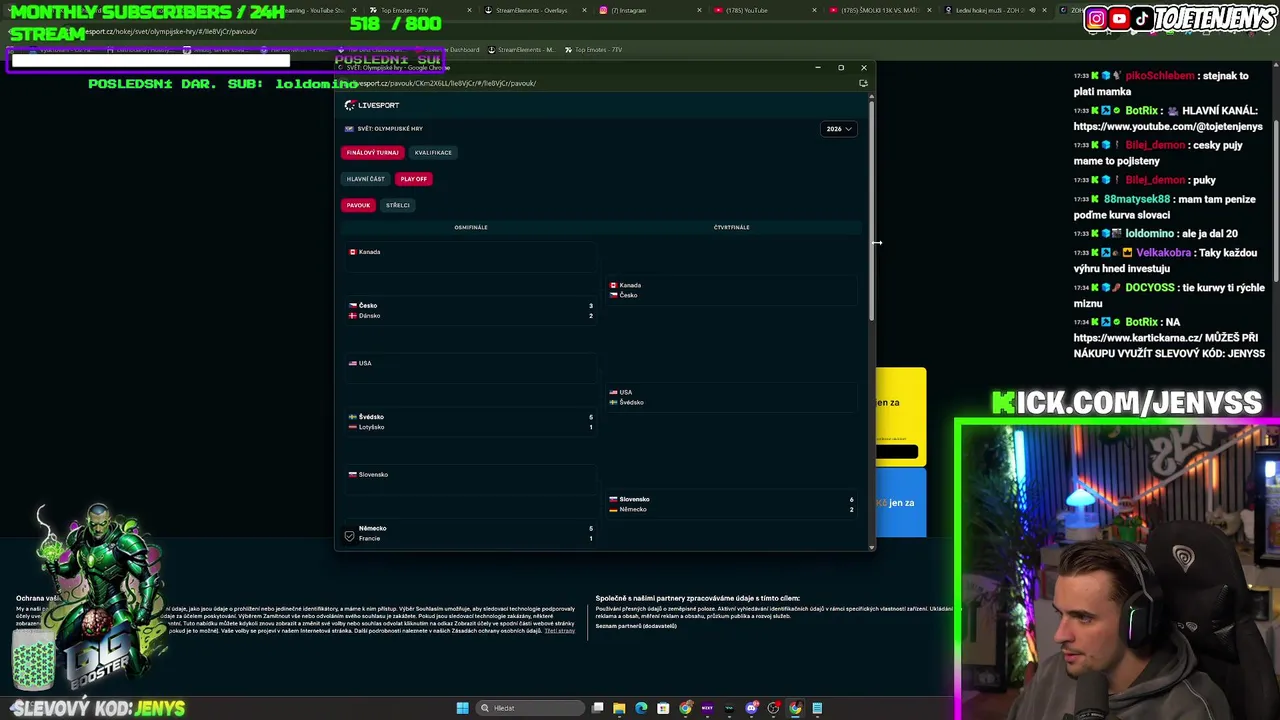The height and width of the screenshot is (720, 1280).
Task: Click username pikoSchlebem in chat
Action: [x=1160, y=76]
